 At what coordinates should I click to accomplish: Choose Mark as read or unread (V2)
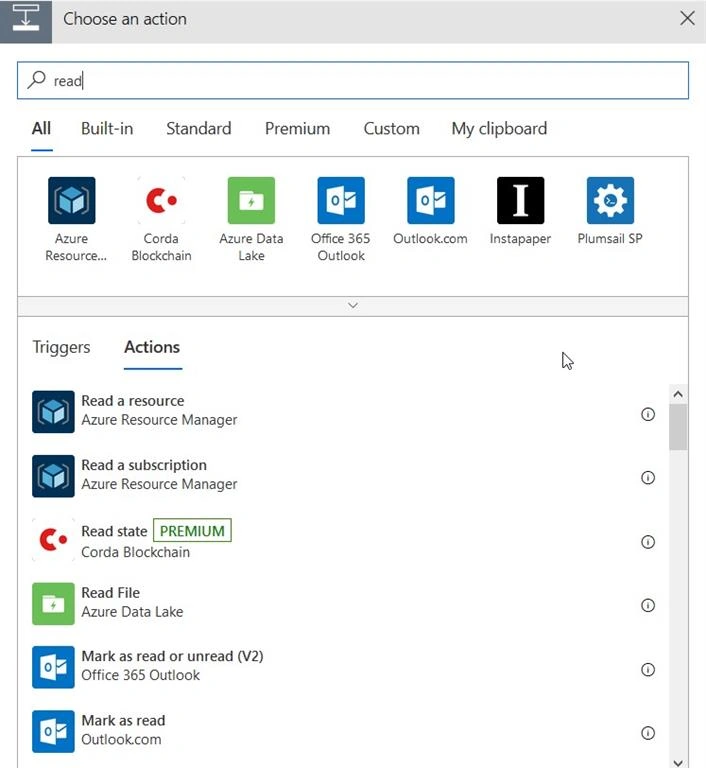(343, 667)
